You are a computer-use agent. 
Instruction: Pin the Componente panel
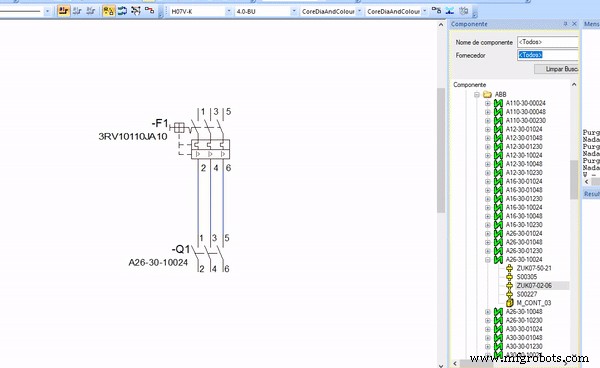pos(565,24)
